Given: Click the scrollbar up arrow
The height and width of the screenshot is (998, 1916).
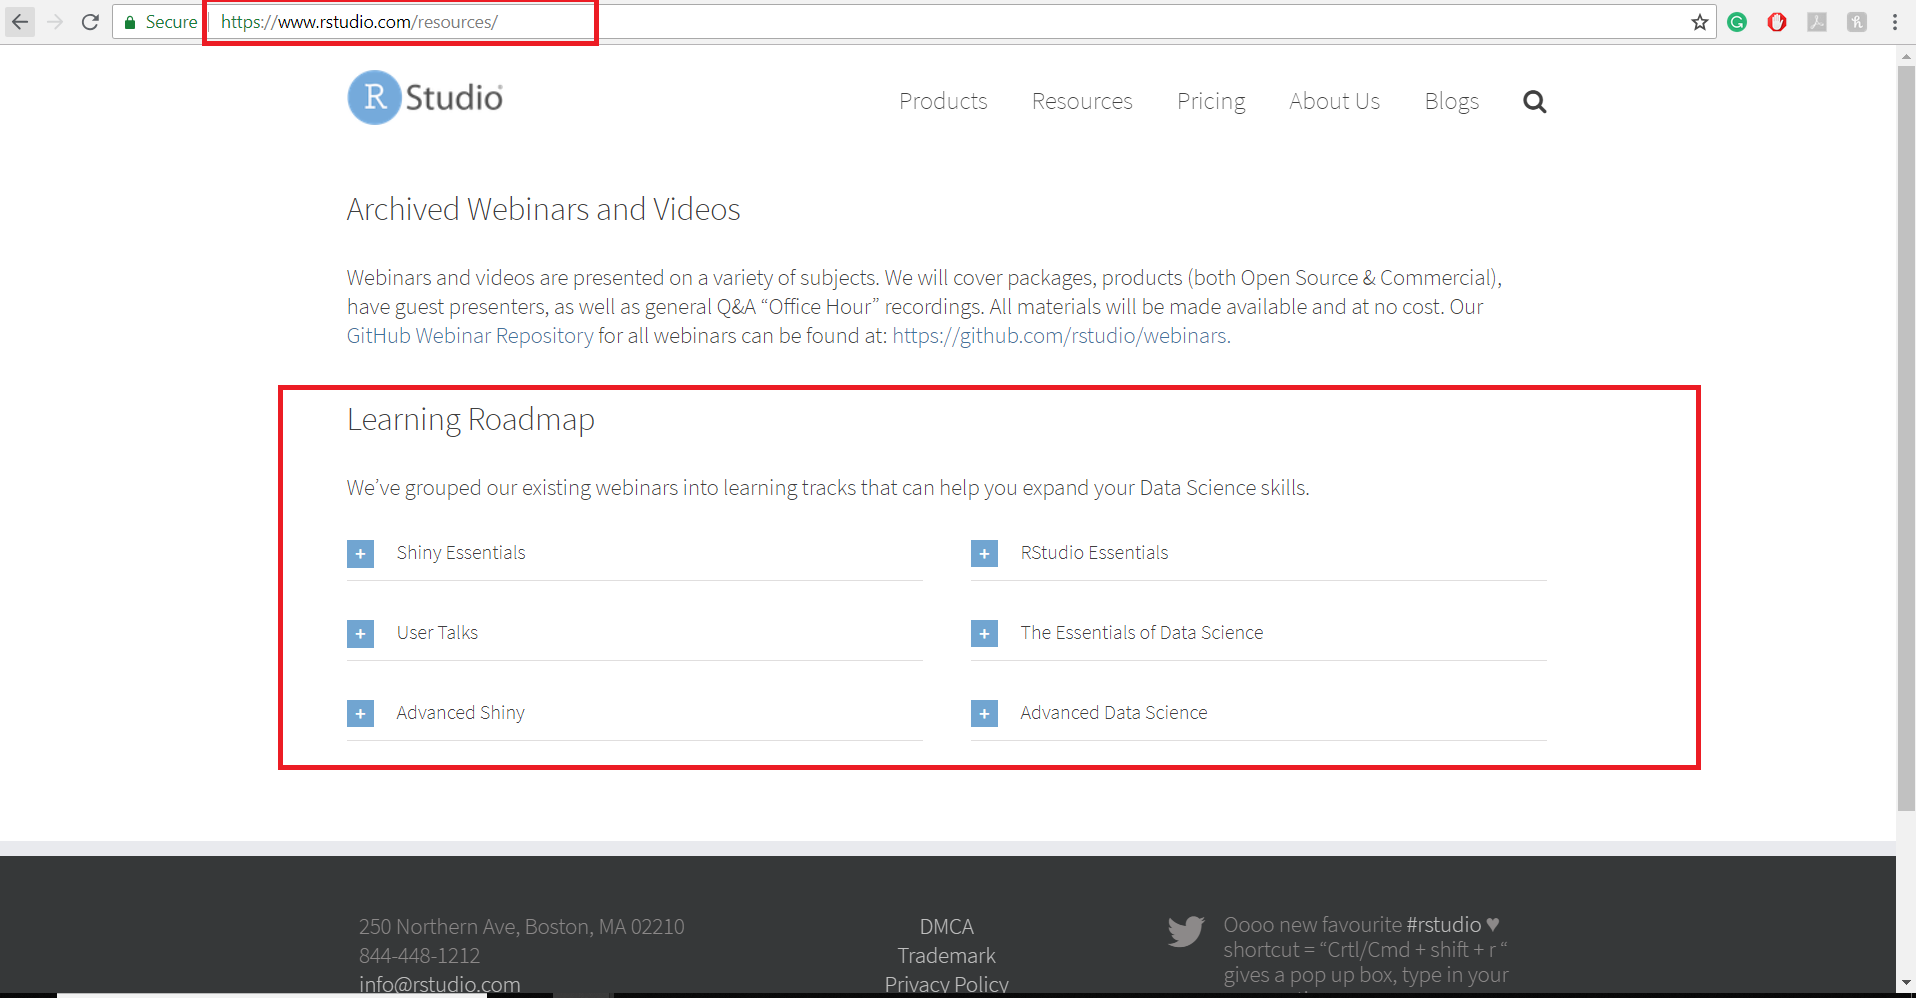Looking at the screenshot, I should (1906, 56).
